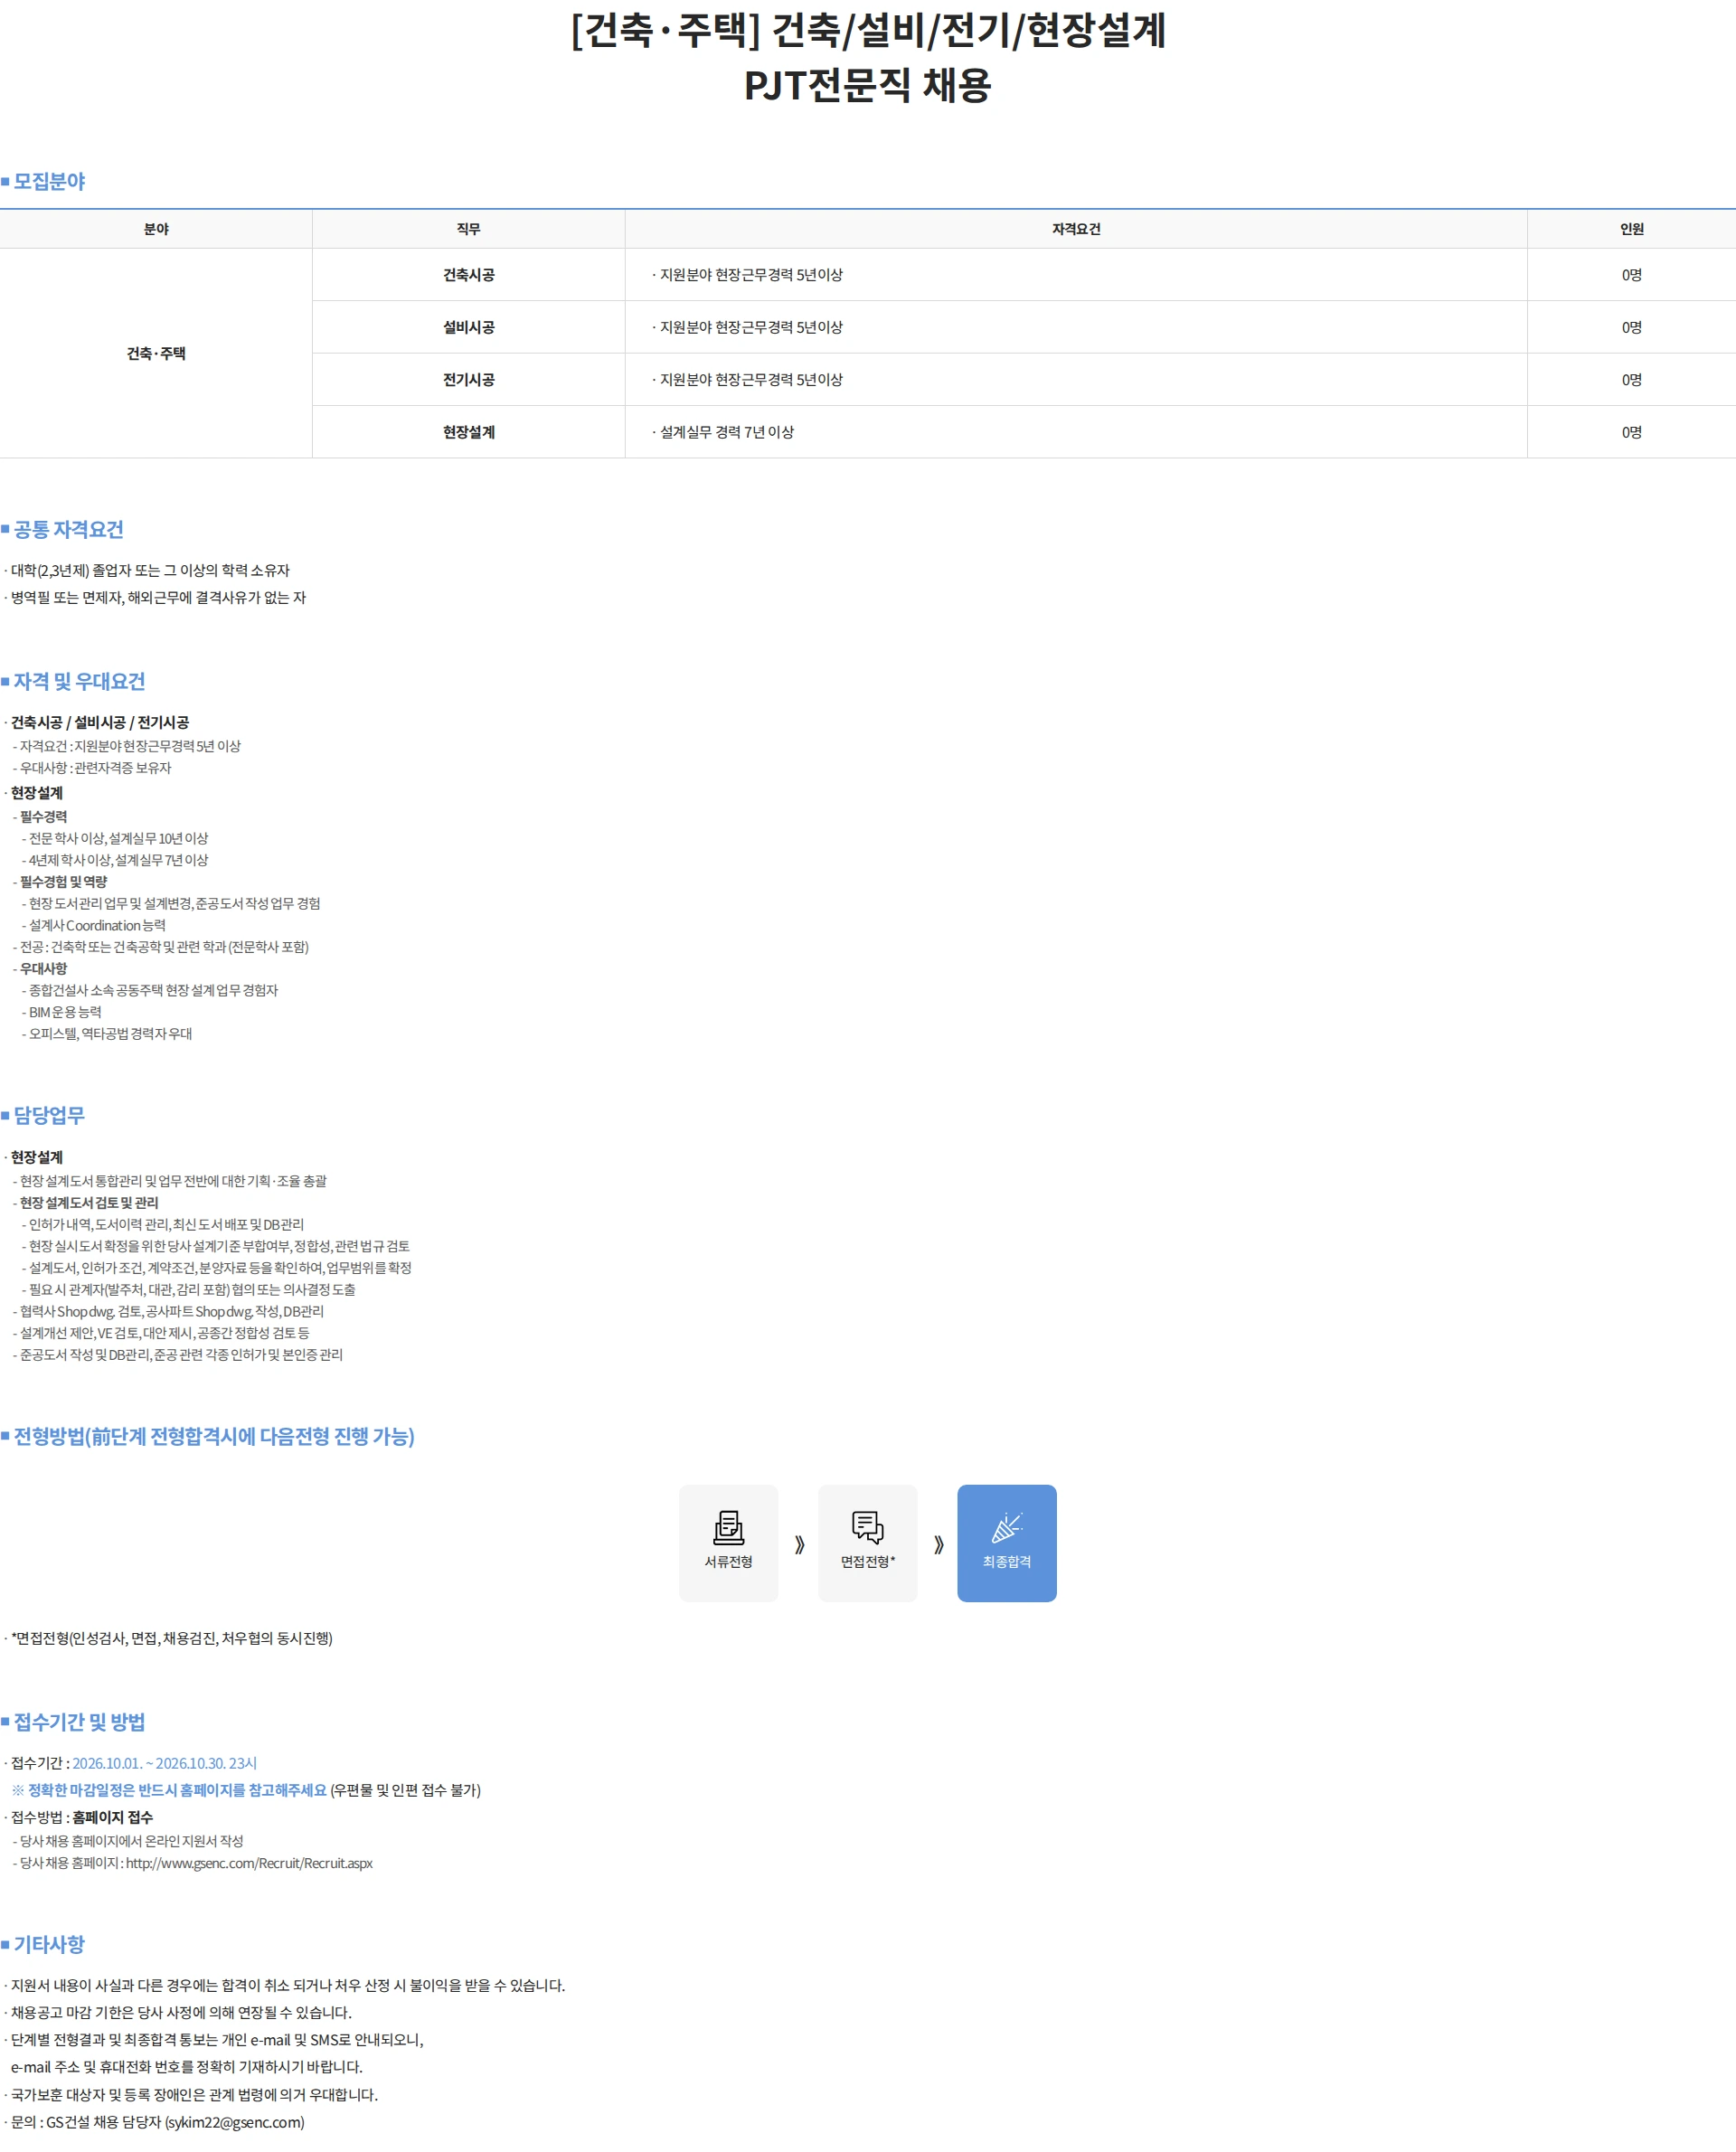The image size is (1736, 2152).
Task: Click 설계사 Coordination 능력 line
Action: click(97, 925)
